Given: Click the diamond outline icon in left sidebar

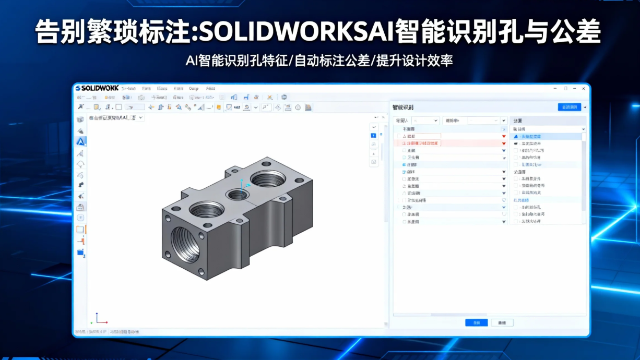Looking at the screenshot, I should 80,164.
